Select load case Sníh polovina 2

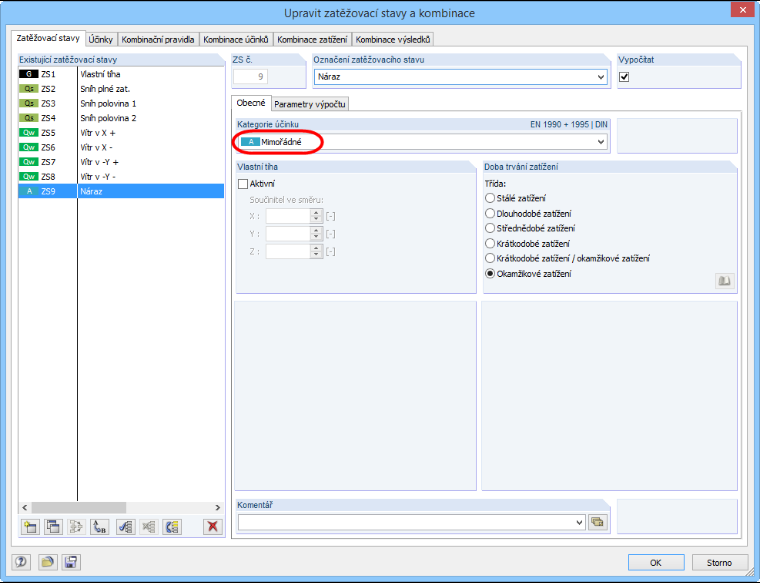pos(121,118)
